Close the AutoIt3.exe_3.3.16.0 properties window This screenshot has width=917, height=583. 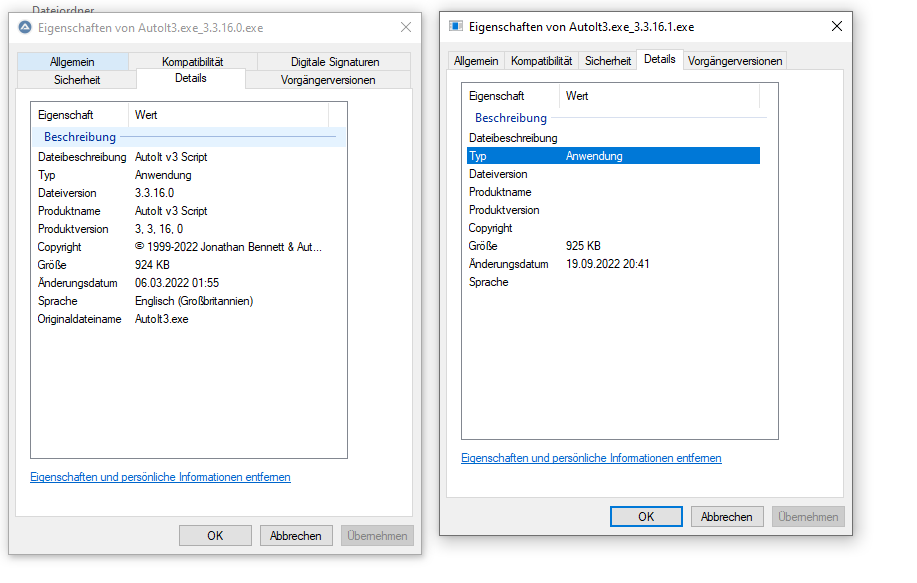404,28
